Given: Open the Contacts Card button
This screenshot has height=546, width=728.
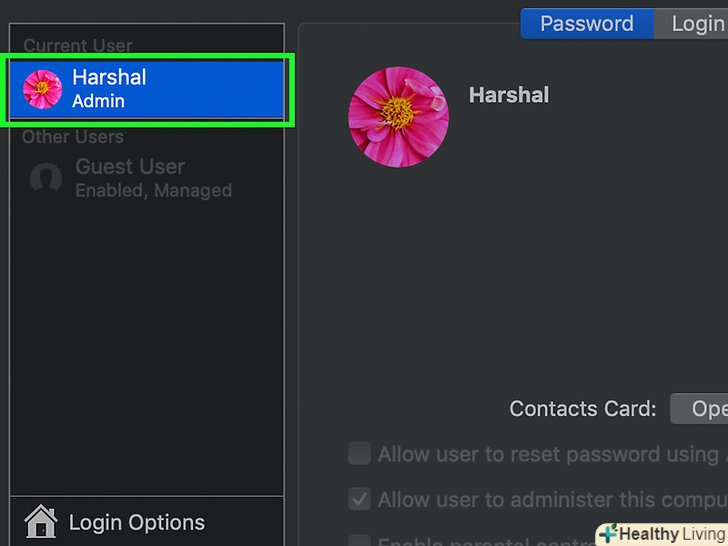Looking at the screenshot, I should point(699,408).
